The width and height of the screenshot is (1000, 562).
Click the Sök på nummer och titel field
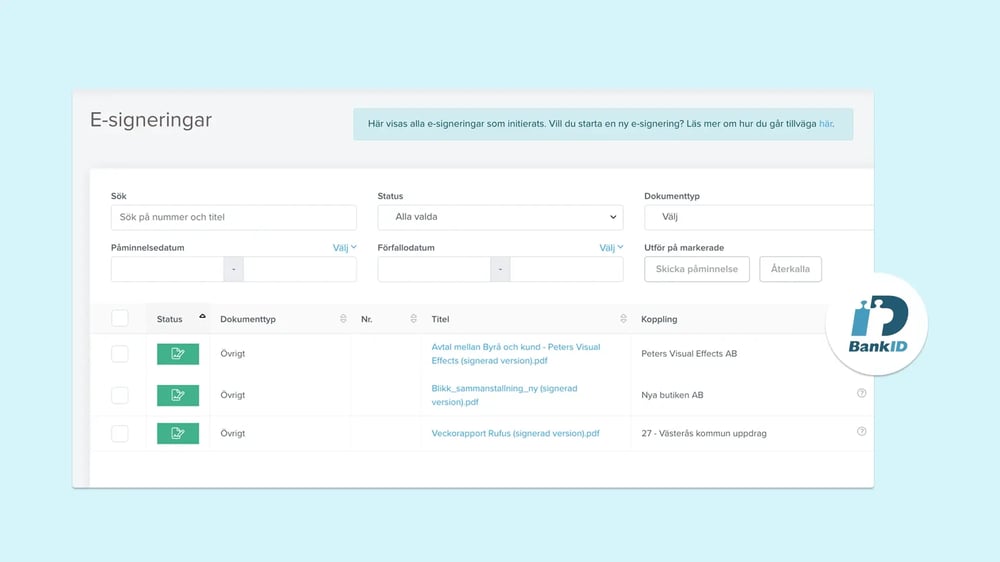click(233, 217)
